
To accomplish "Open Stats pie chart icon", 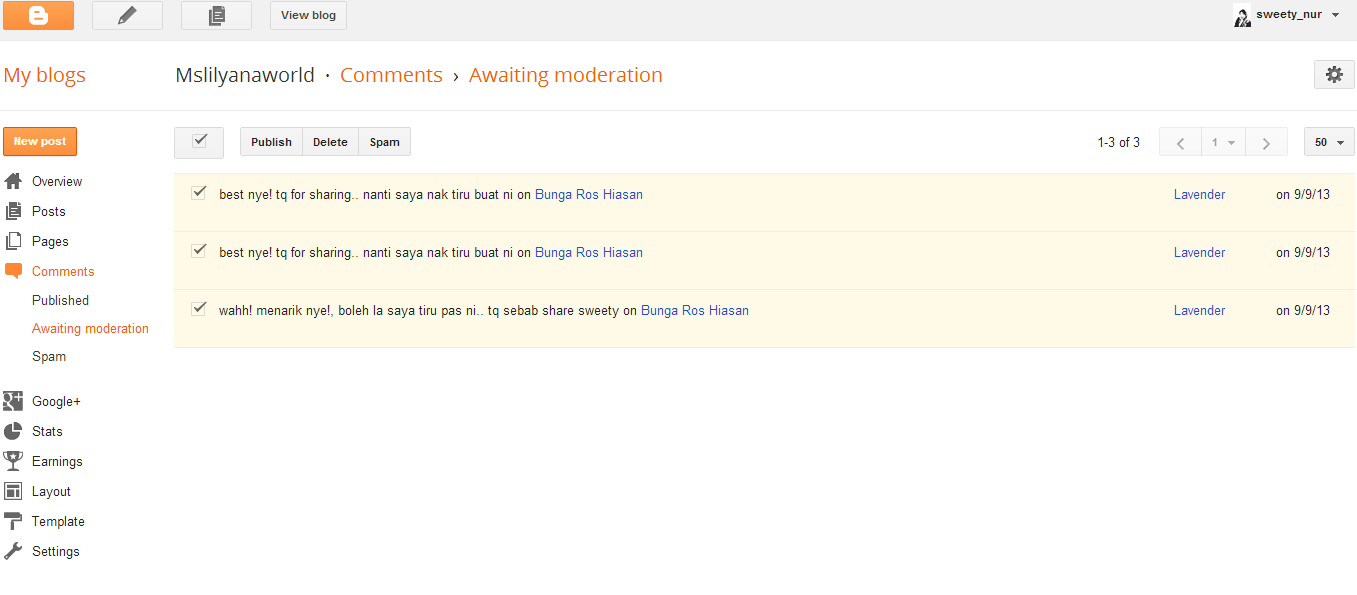I will click(x=13, y=431).
